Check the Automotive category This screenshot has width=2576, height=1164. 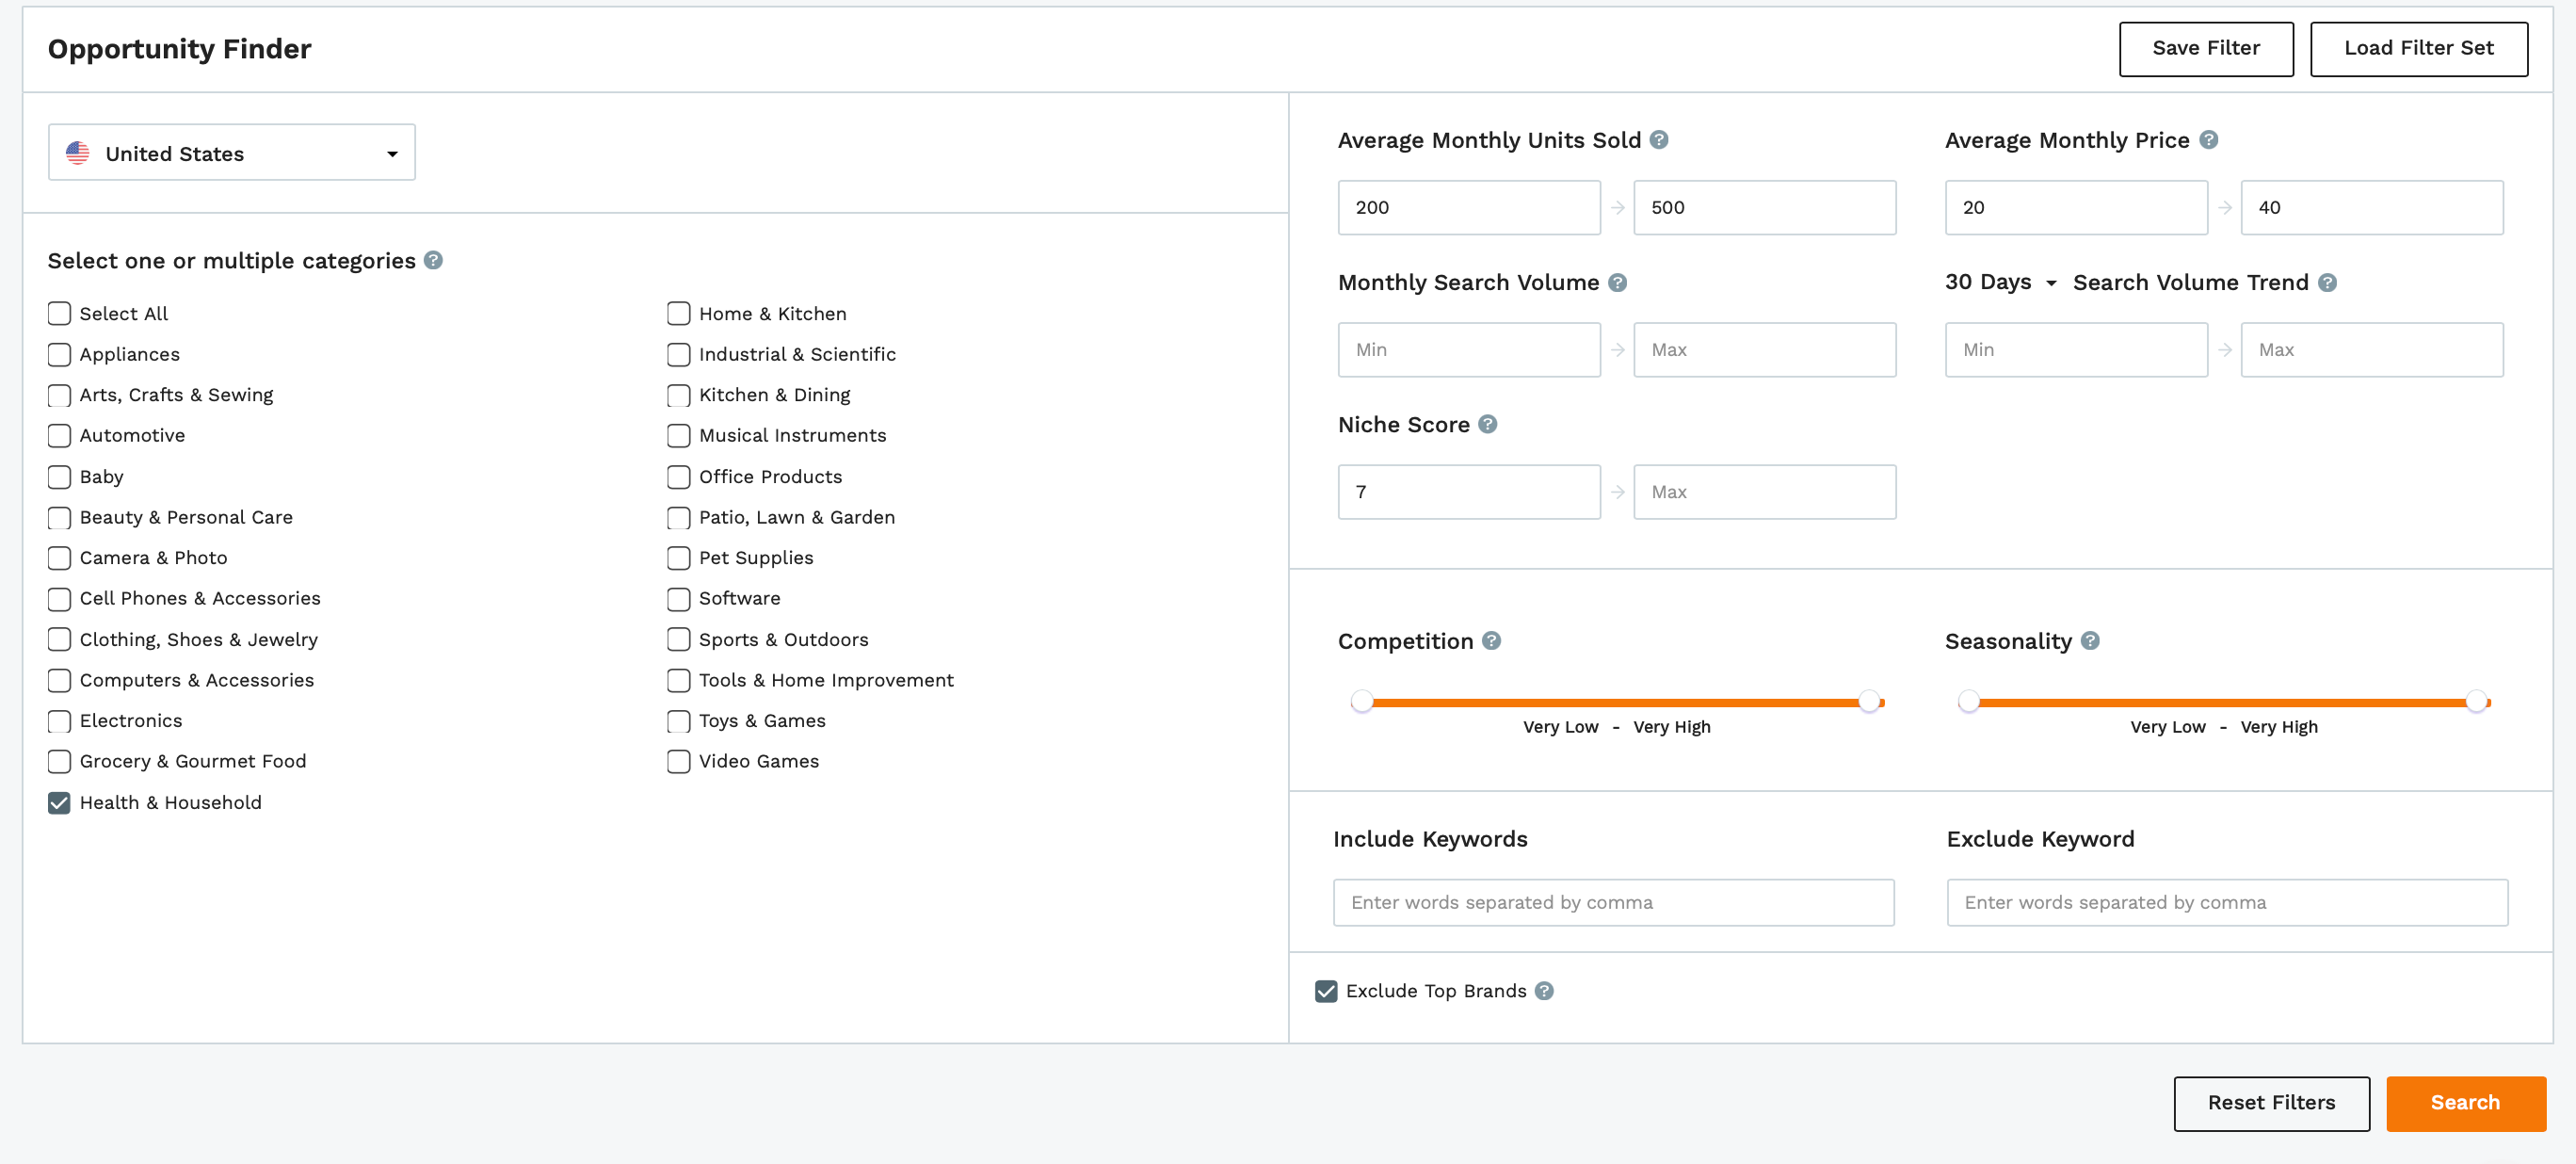tap(59, 436)
